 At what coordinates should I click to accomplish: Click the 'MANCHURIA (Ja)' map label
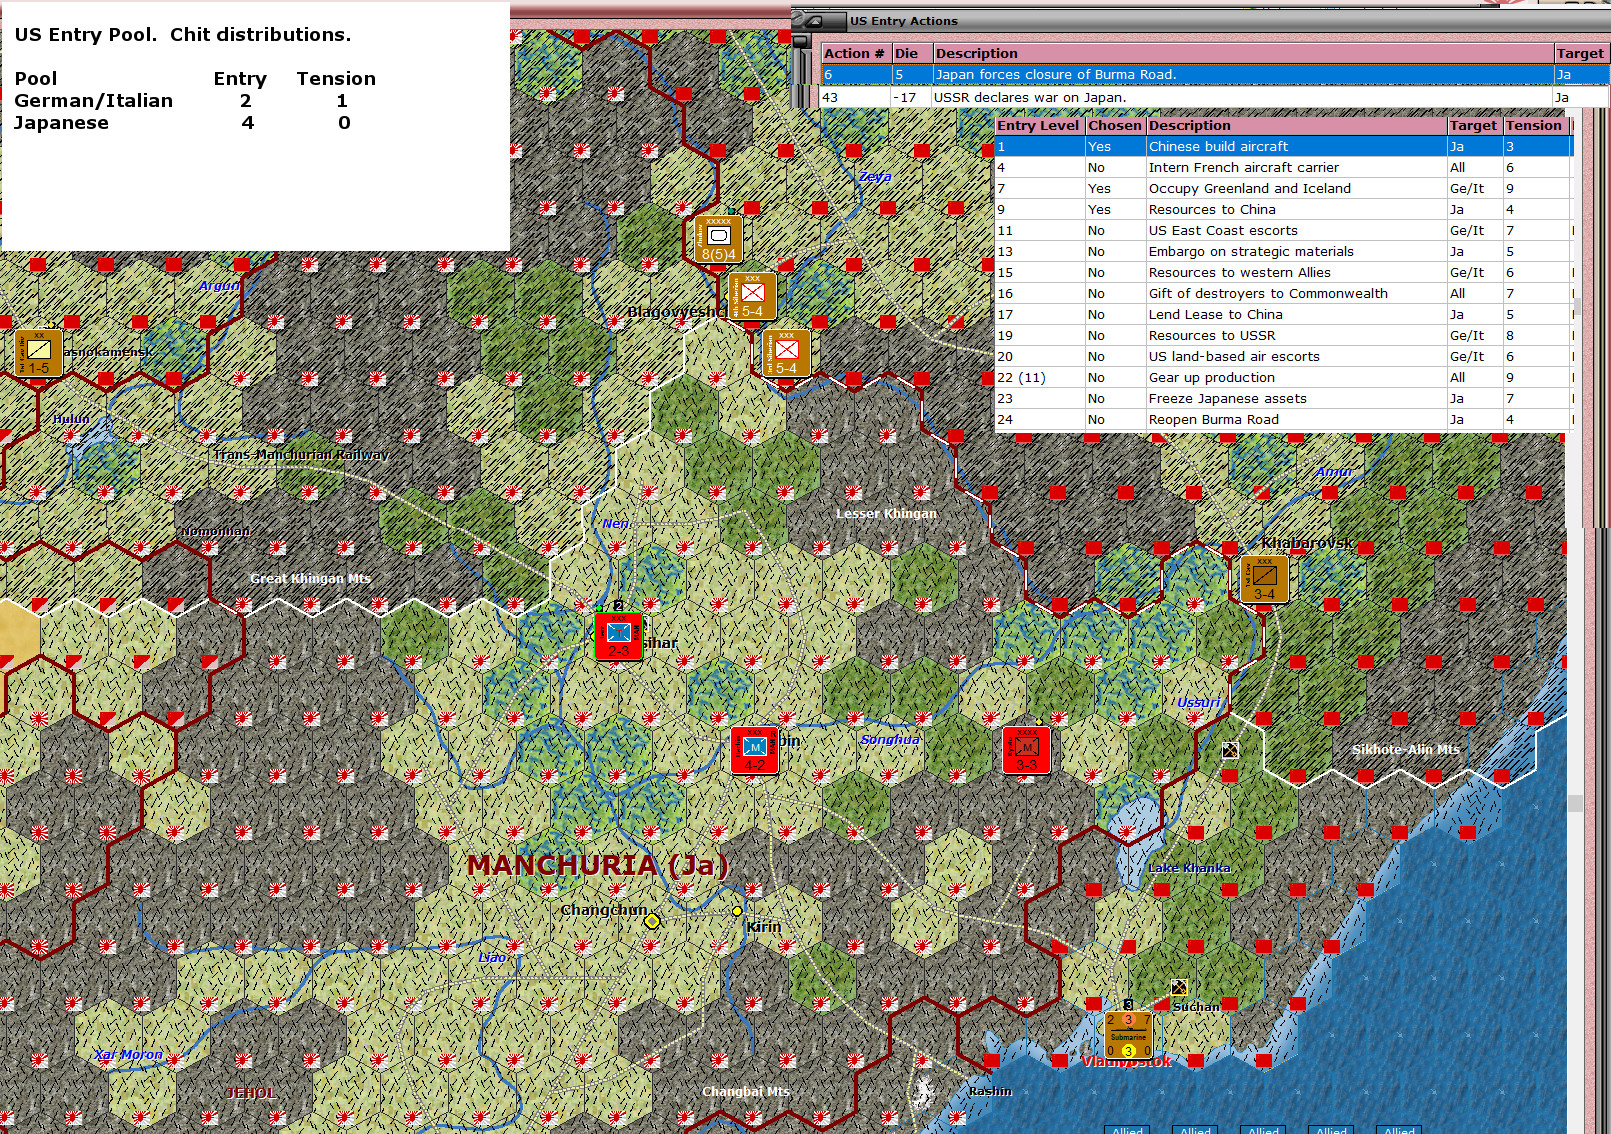tap(597, 865)
